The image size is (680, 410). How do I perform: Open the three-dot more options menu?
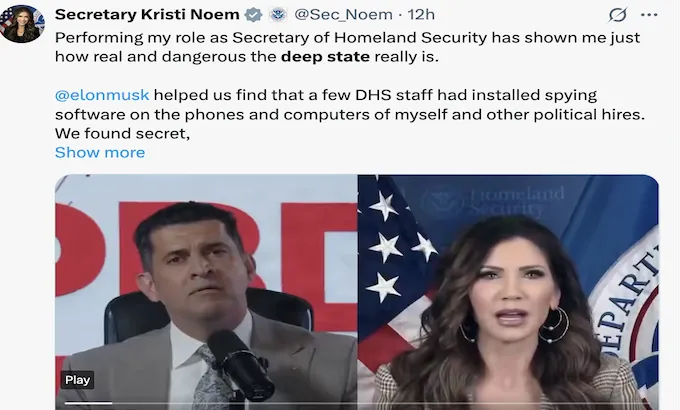tap(649, 15)
